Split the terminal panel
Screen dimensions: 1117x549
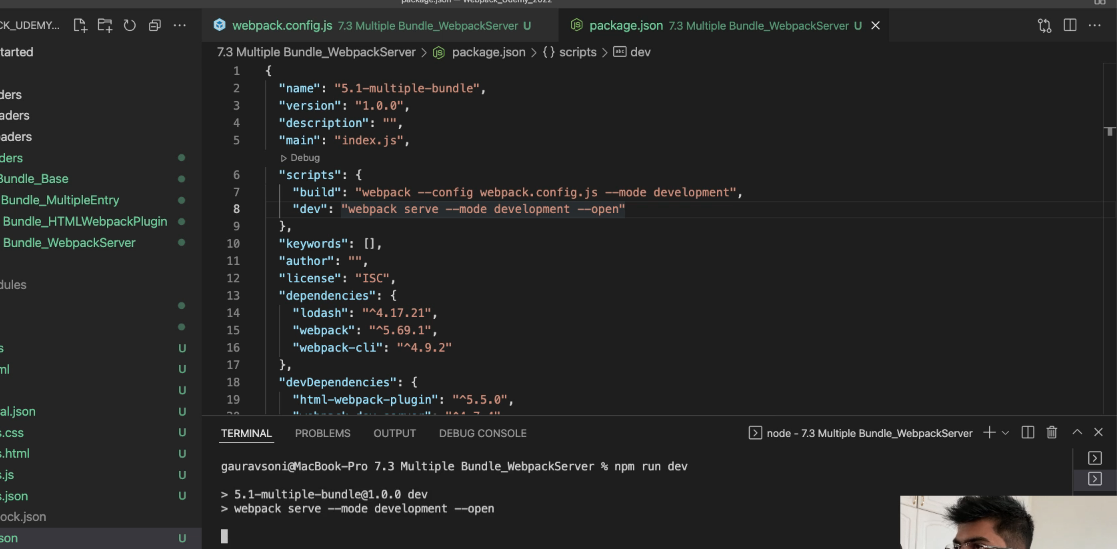click(1027, 432)
